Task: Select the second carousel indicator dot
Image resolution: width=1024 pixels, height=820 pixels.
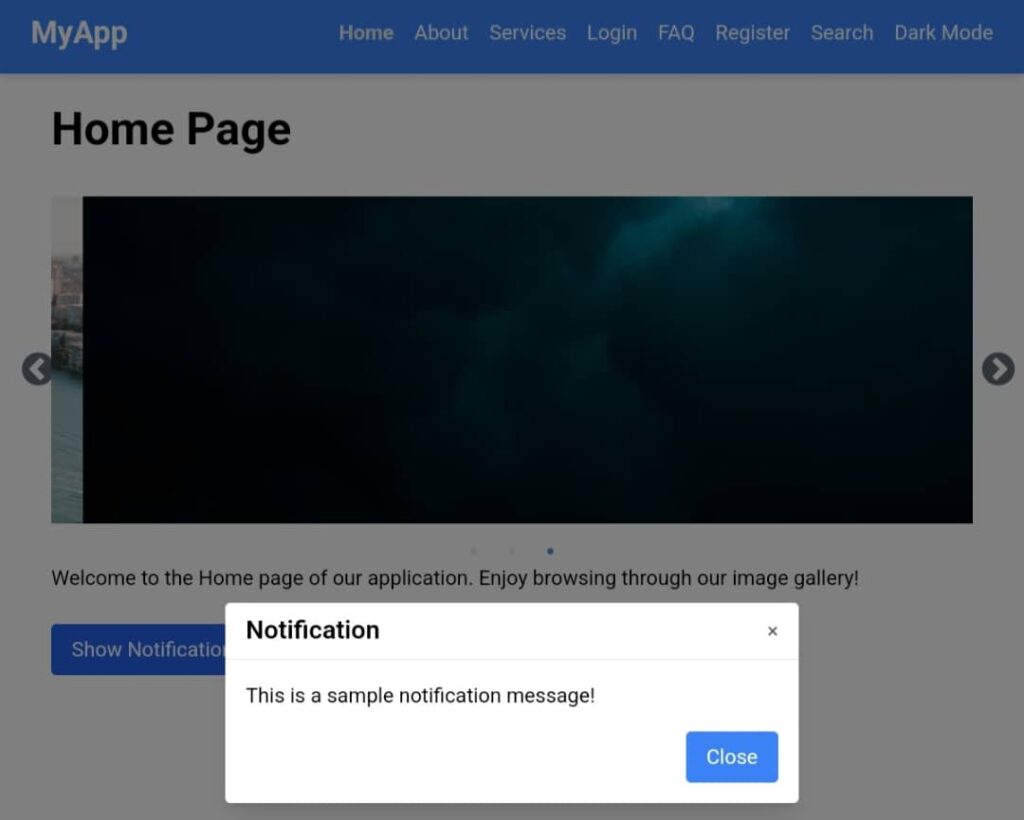Action: point(512,551)
